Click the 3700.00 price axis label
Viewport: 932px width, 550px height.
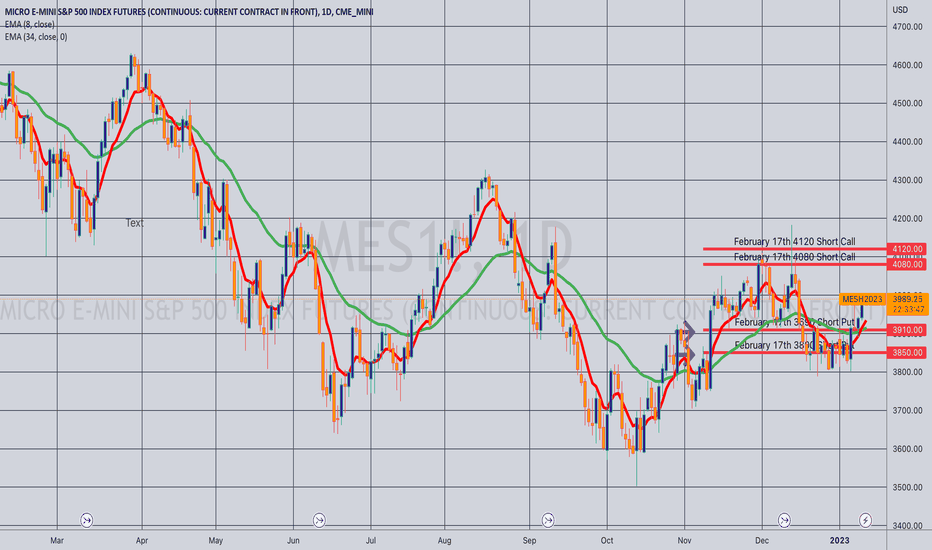907,411
